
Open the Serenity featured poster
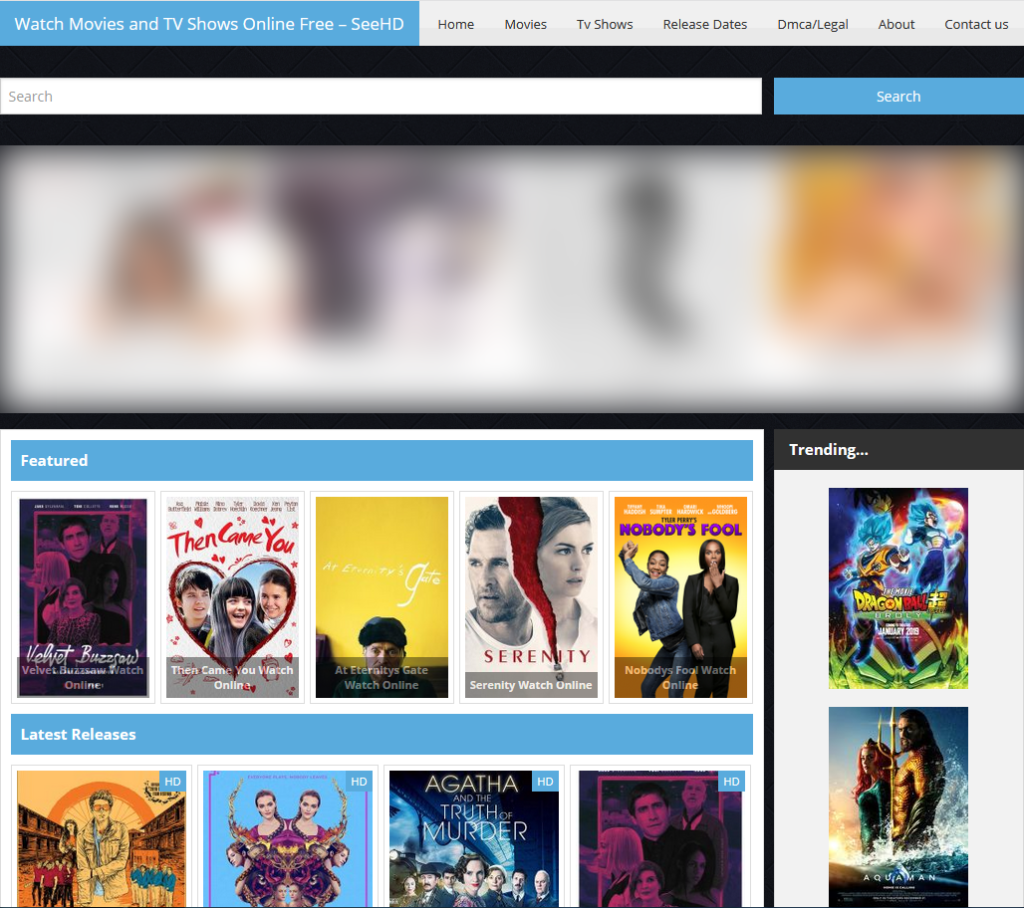click(x=531, y=597)
